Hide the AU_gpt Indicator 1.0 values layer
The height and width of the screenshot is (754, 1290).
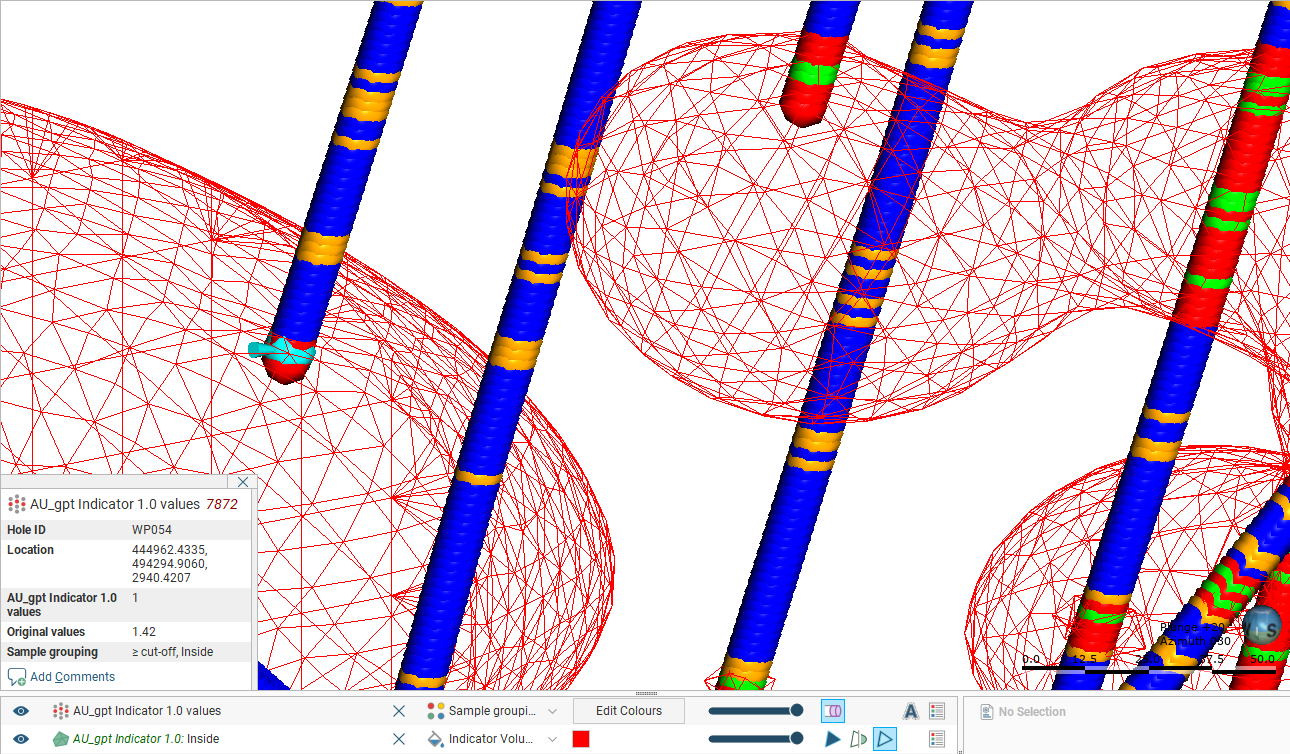click(x=21, y=711)
